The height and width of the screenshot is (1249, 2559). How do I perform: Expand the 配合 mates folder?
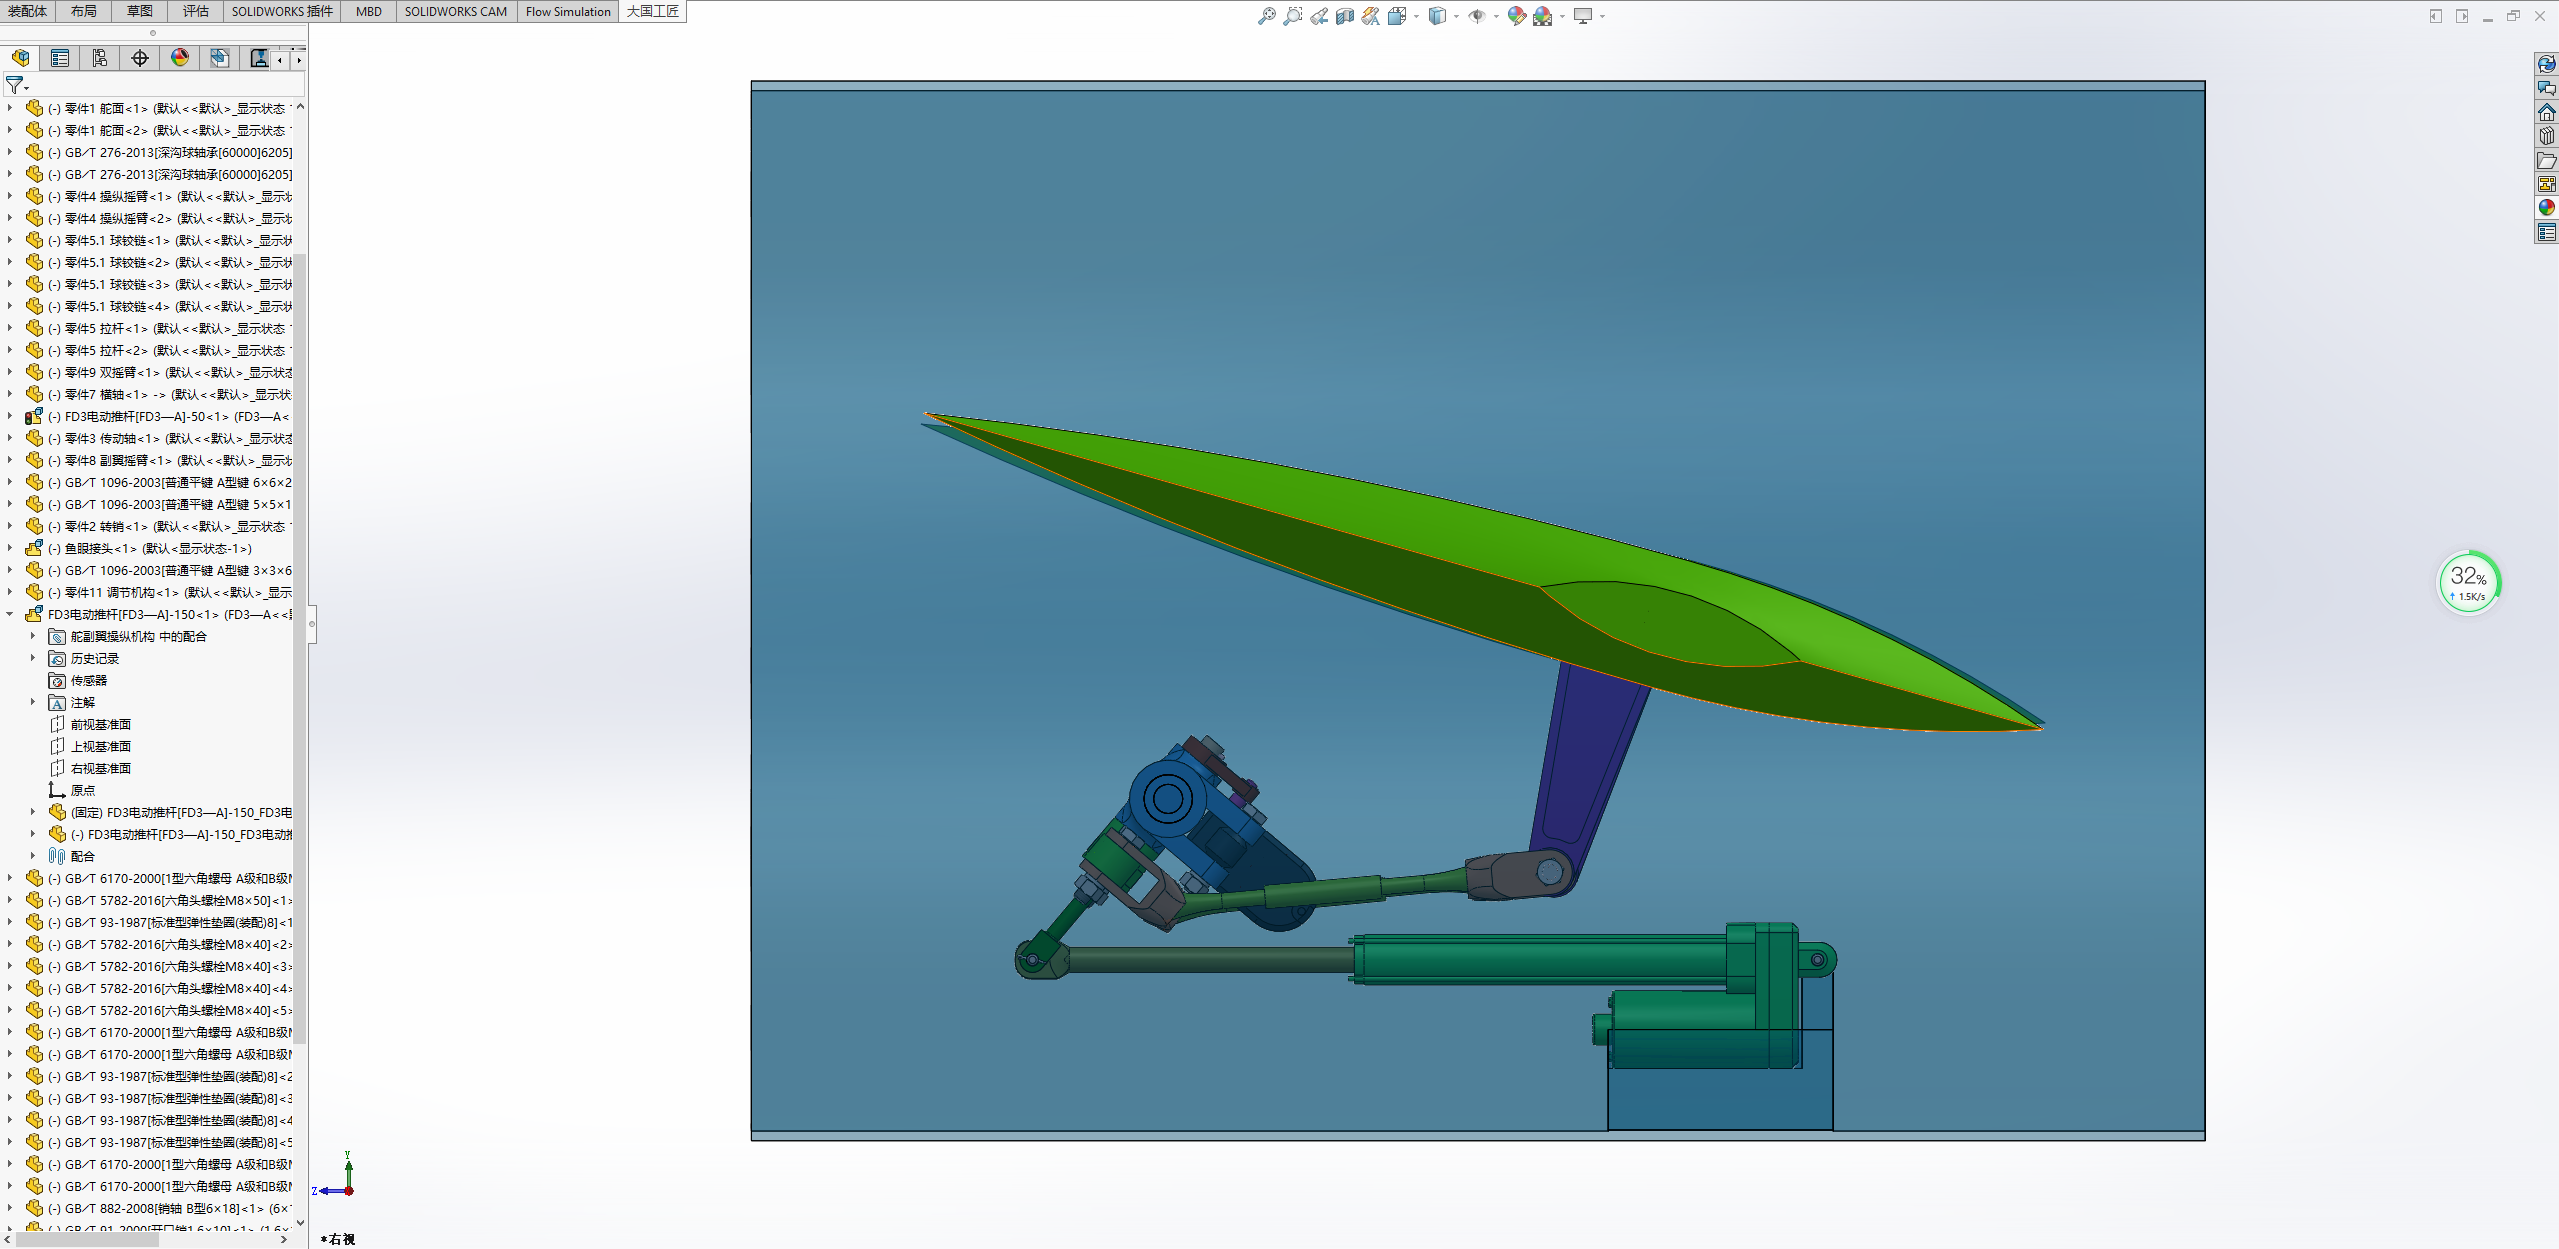[33, 856]
